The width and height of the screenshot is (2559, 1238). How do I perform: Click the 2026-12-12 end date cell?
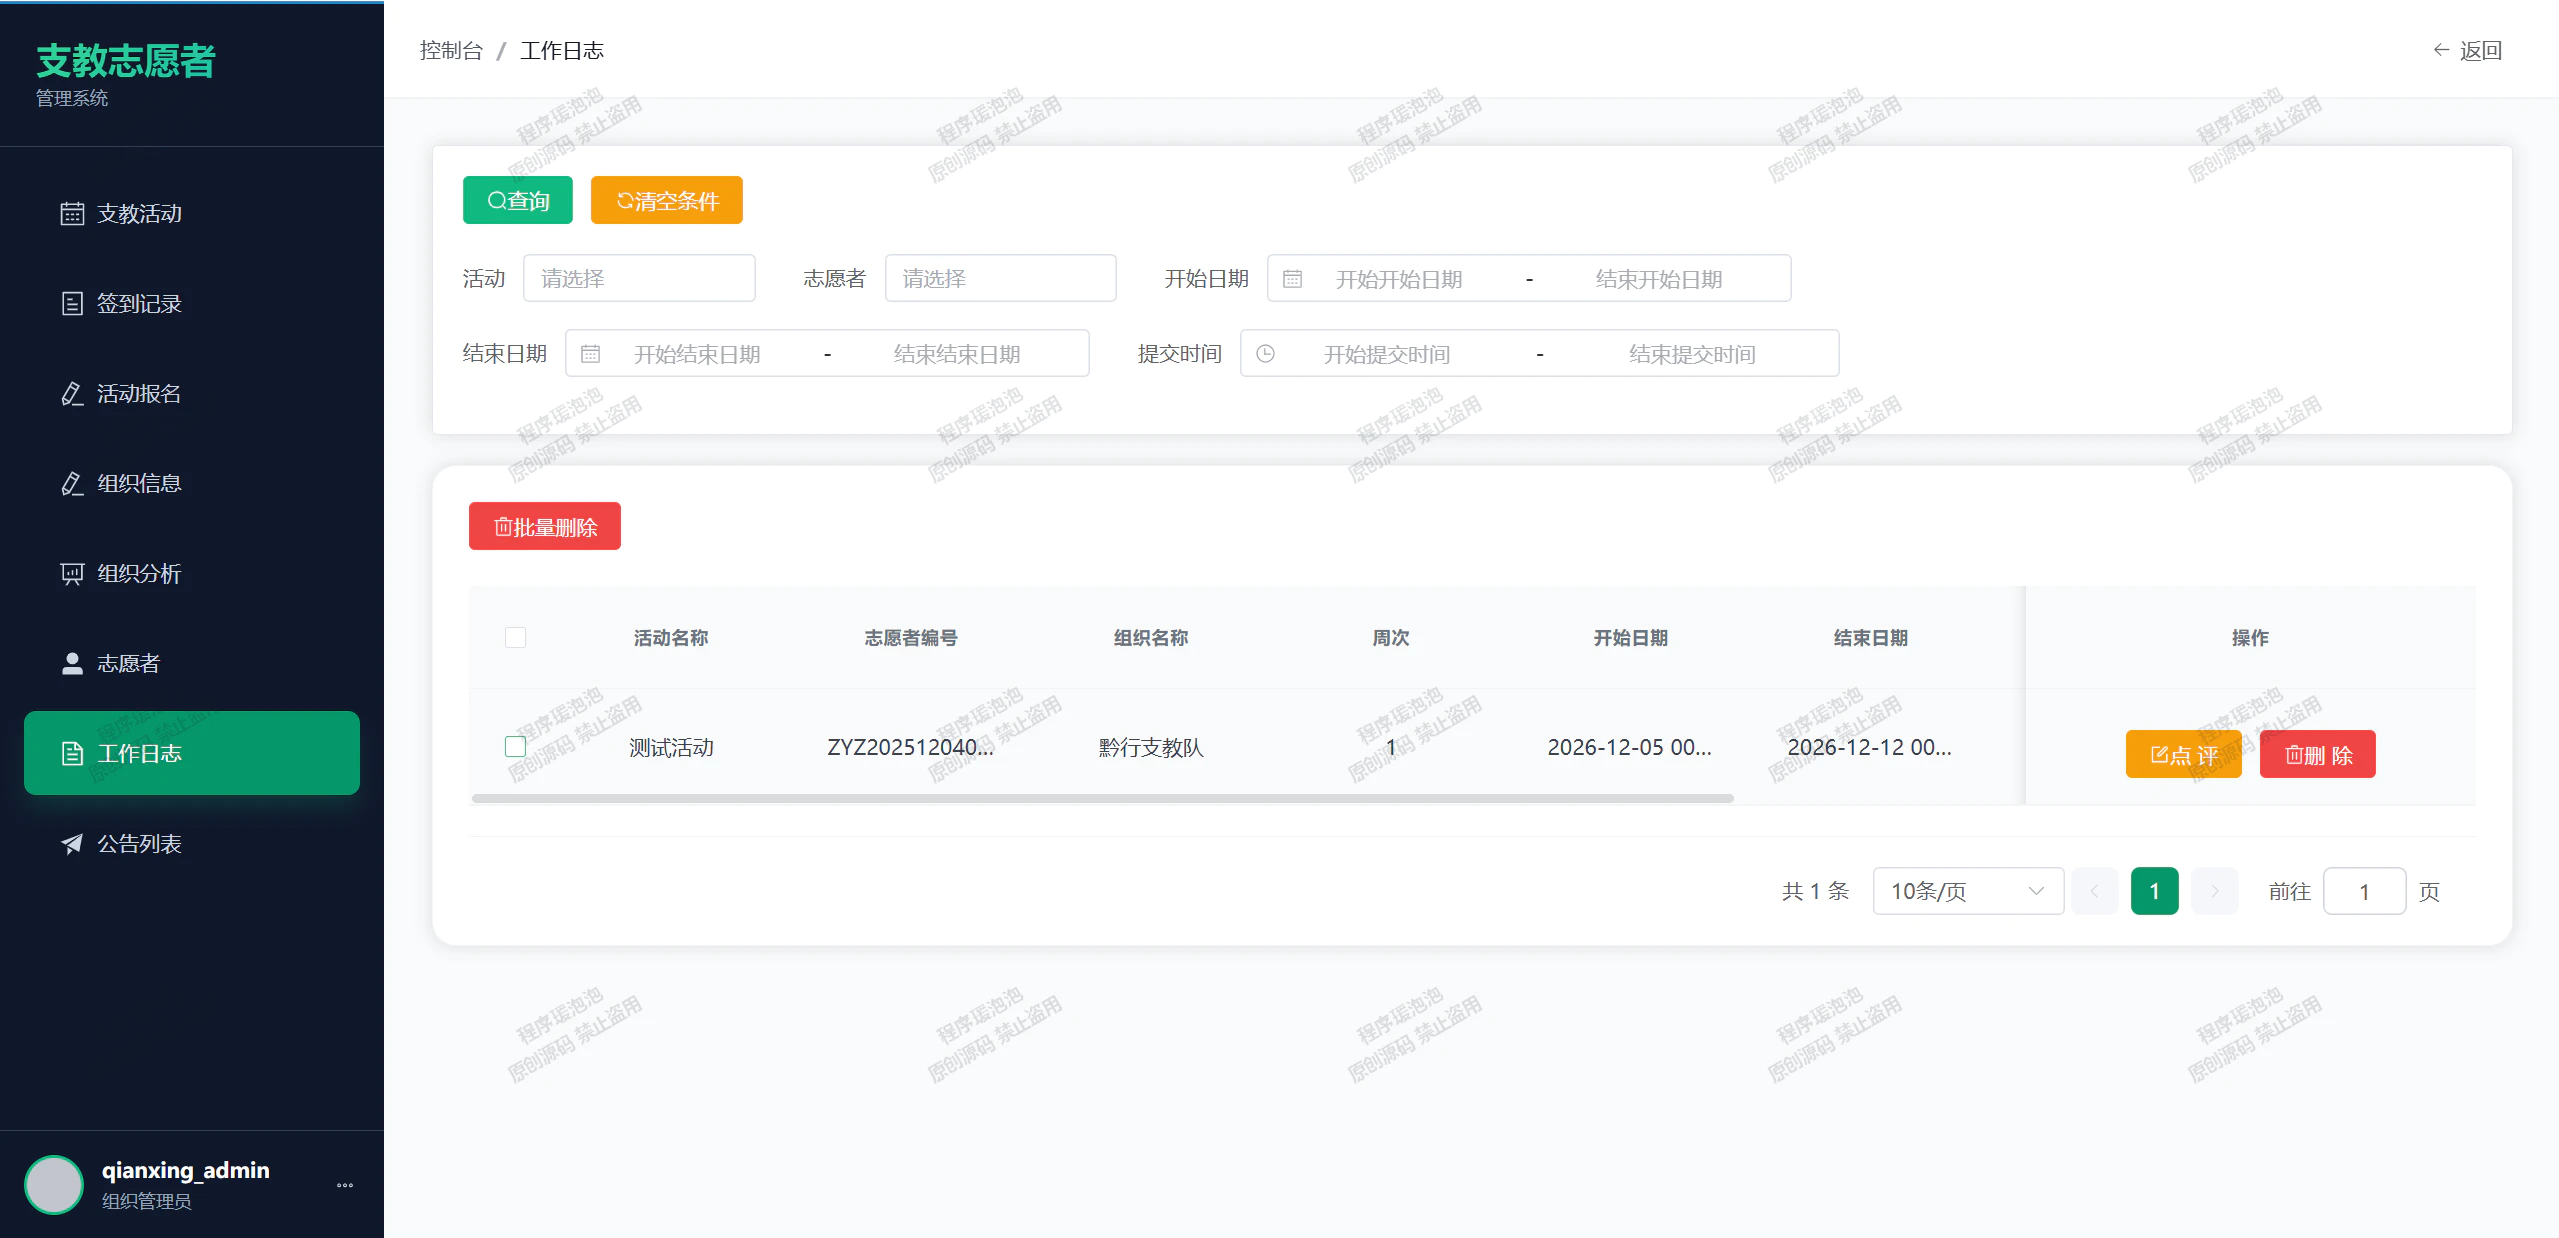tap(1870, 747)
